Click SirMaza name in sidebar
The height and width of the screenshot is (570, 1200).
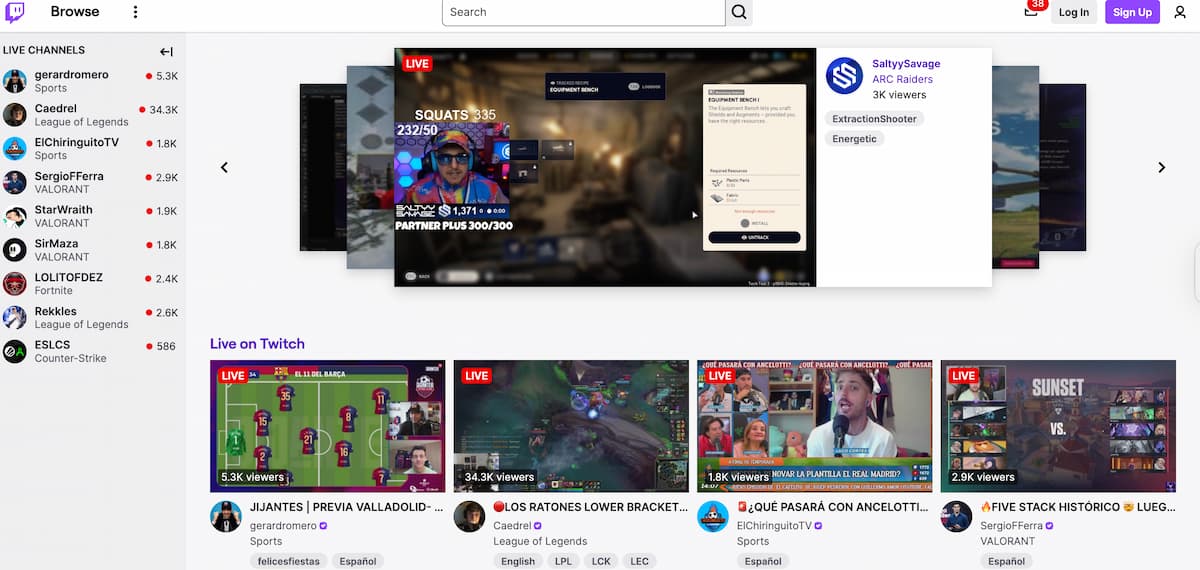57,244
